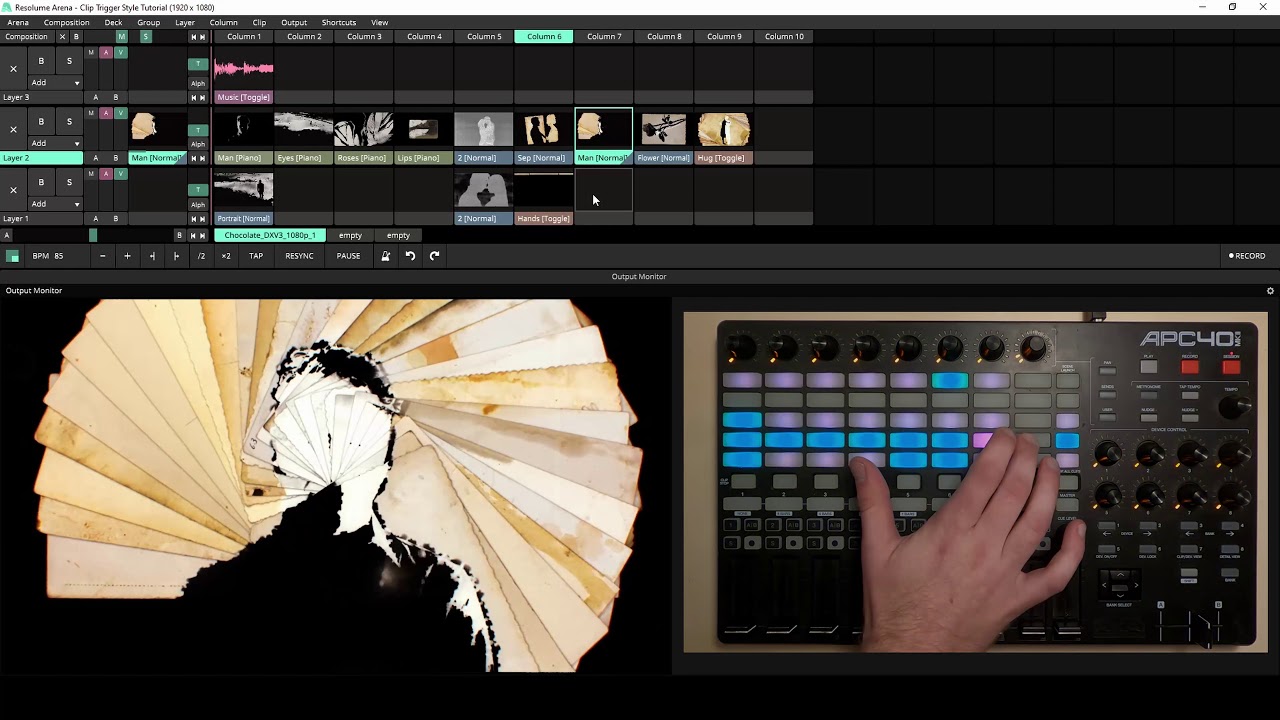The height and width of the screenshot is (720, 1280).
Task: Toggle pink A audio tab on Layer 2
Action: 106,113
